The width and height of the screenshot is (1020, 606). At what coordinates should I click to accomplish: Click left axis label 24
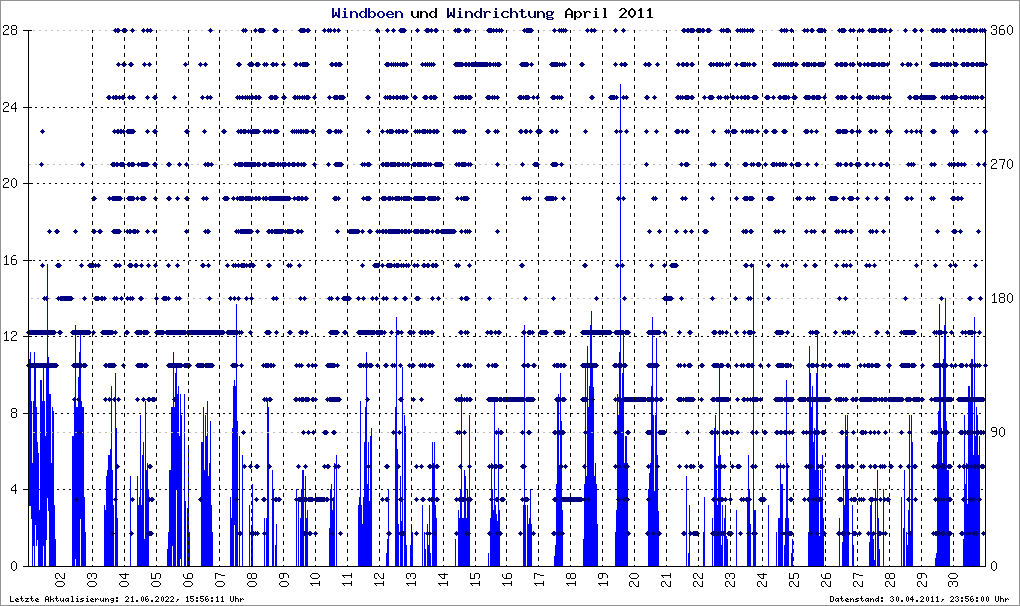click(x=9, y=107)
